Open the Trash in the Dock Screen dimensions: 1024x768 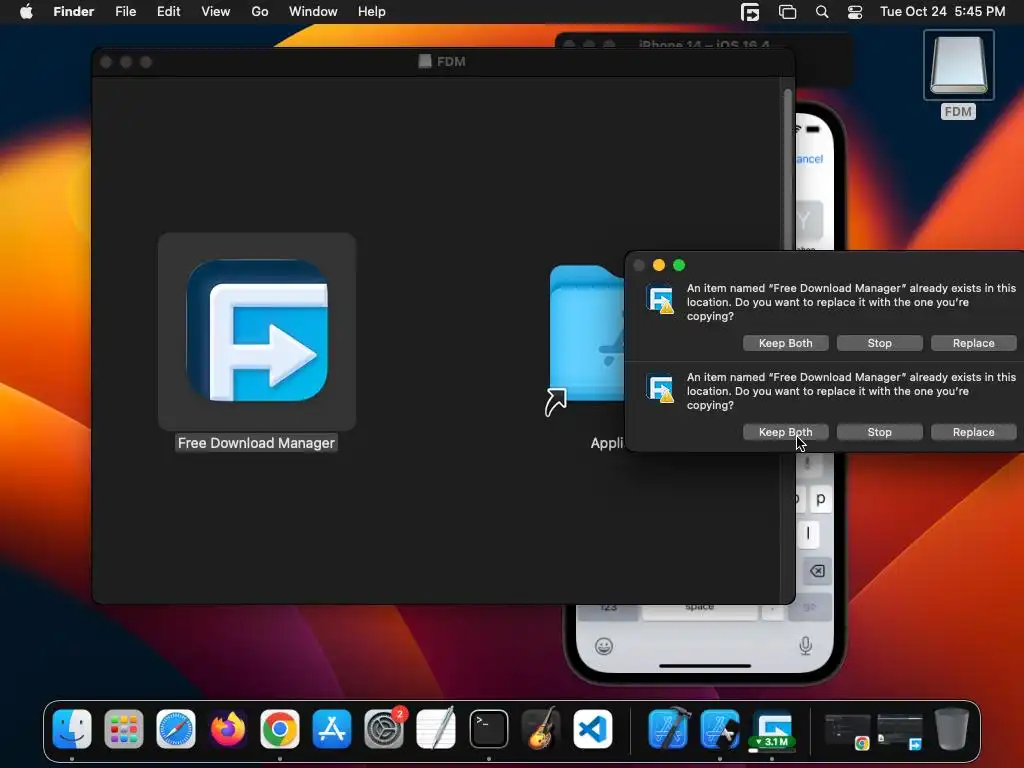(x=952, y=729)
